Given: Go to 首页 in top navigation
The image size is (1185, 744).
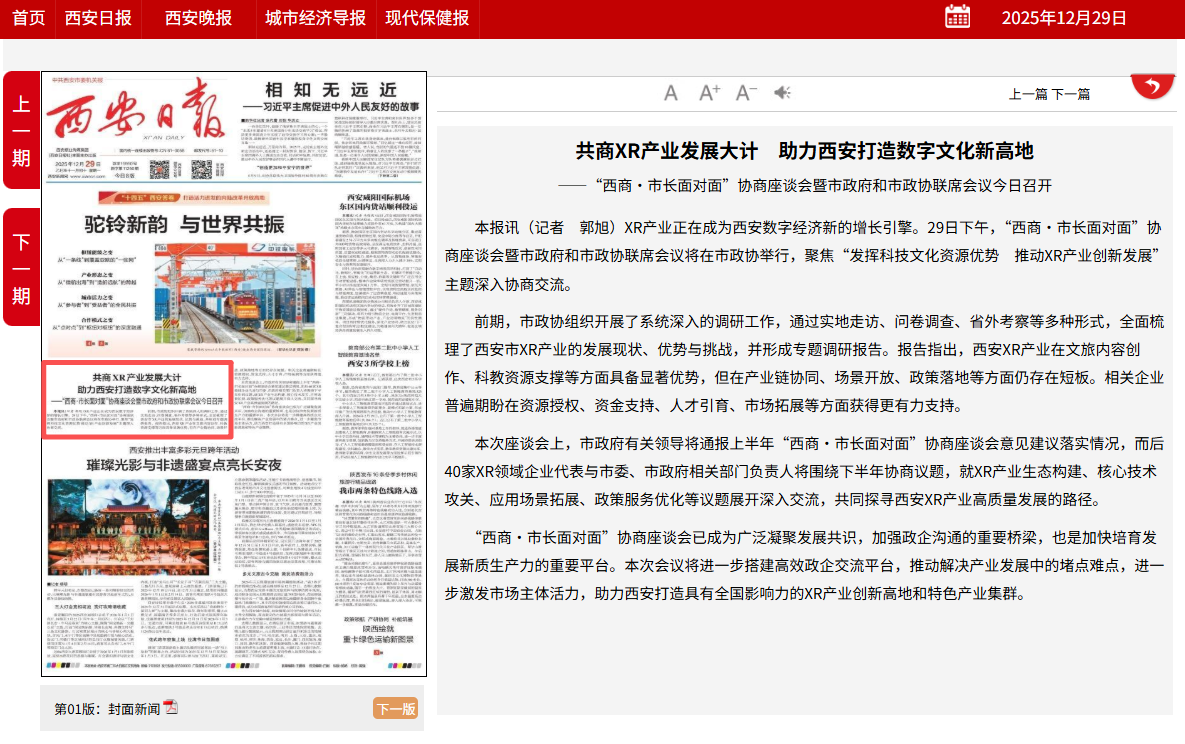Looking at the screenshot, I should point(28,18).
